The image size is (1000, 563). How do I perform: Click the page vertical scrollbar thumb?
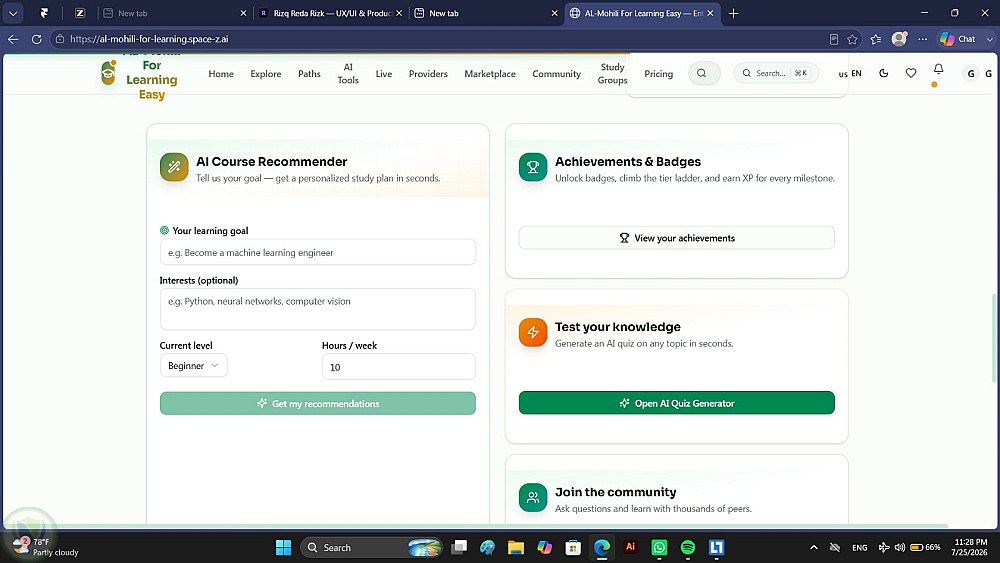[x=994, y=338]
